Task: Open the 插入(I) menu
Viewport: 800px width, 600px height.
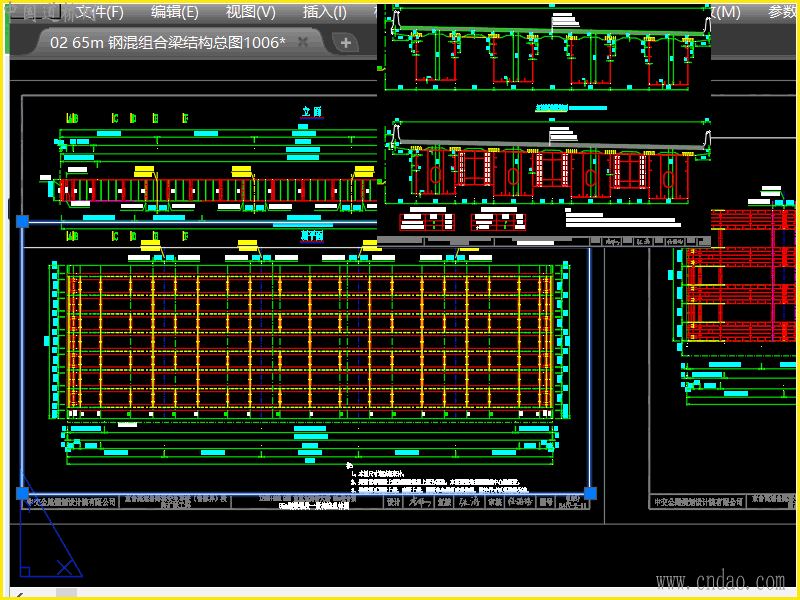Action: (324, 12)
